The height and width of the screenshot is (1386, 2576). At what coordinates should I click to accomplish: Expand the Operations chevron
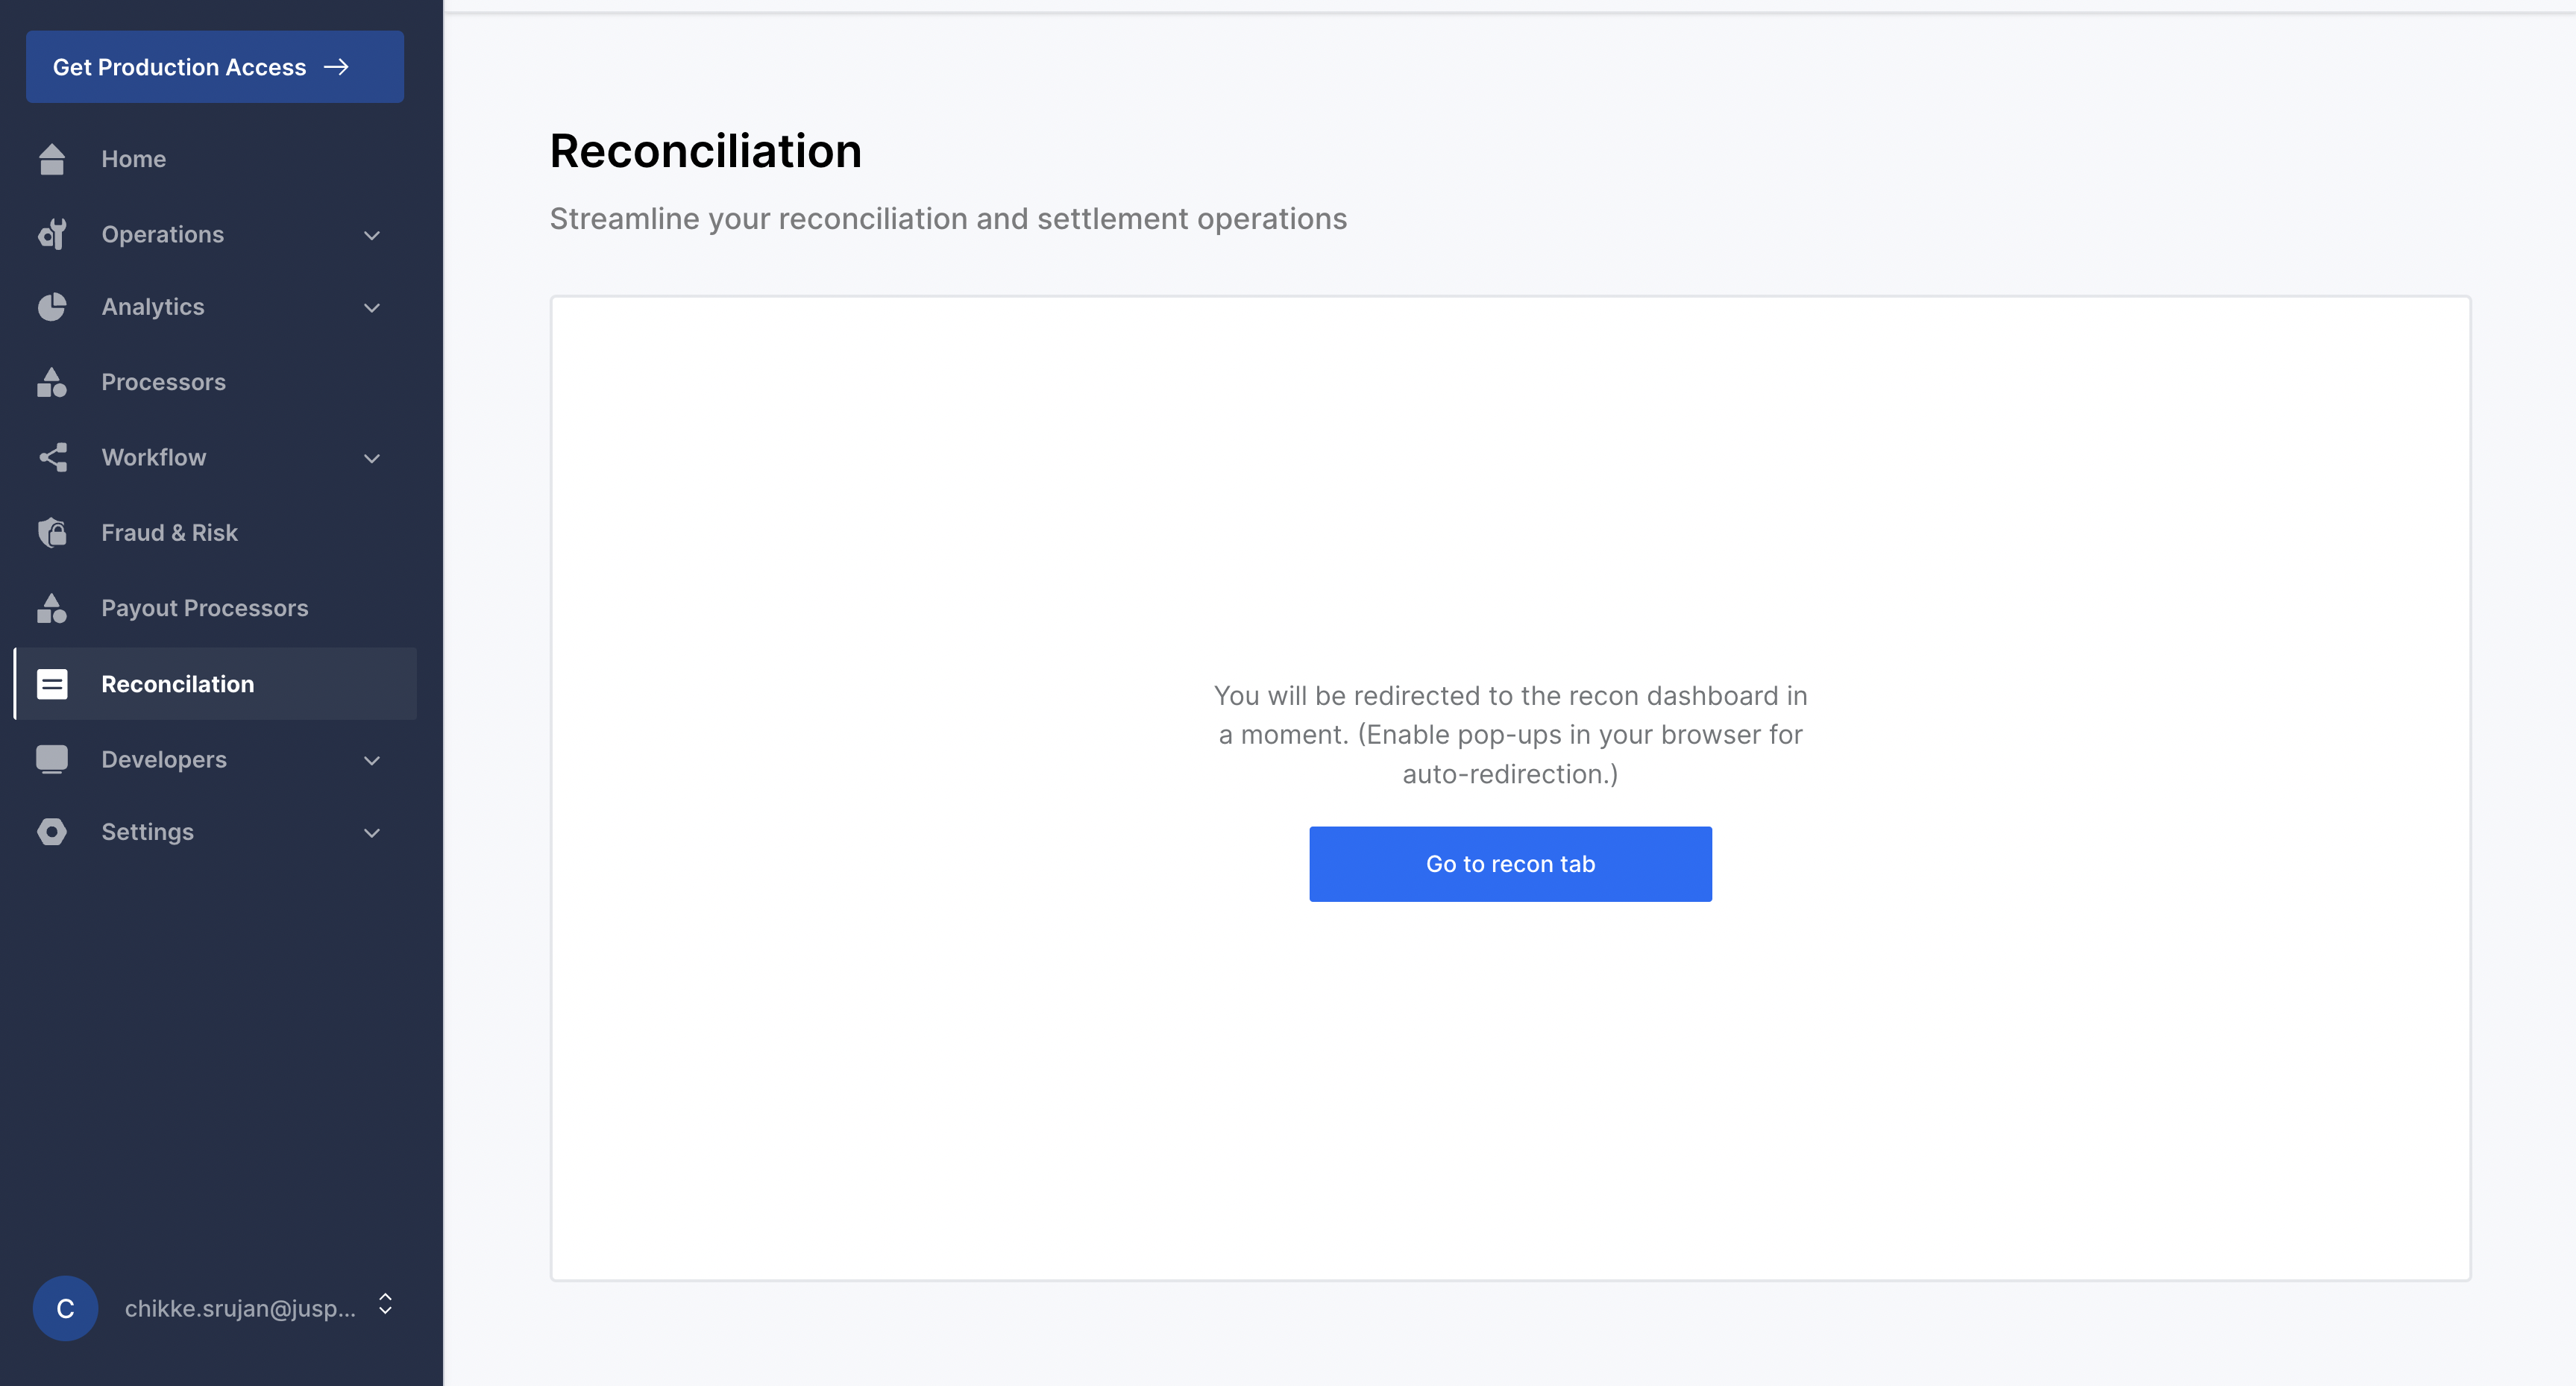(x=372, y=235)
